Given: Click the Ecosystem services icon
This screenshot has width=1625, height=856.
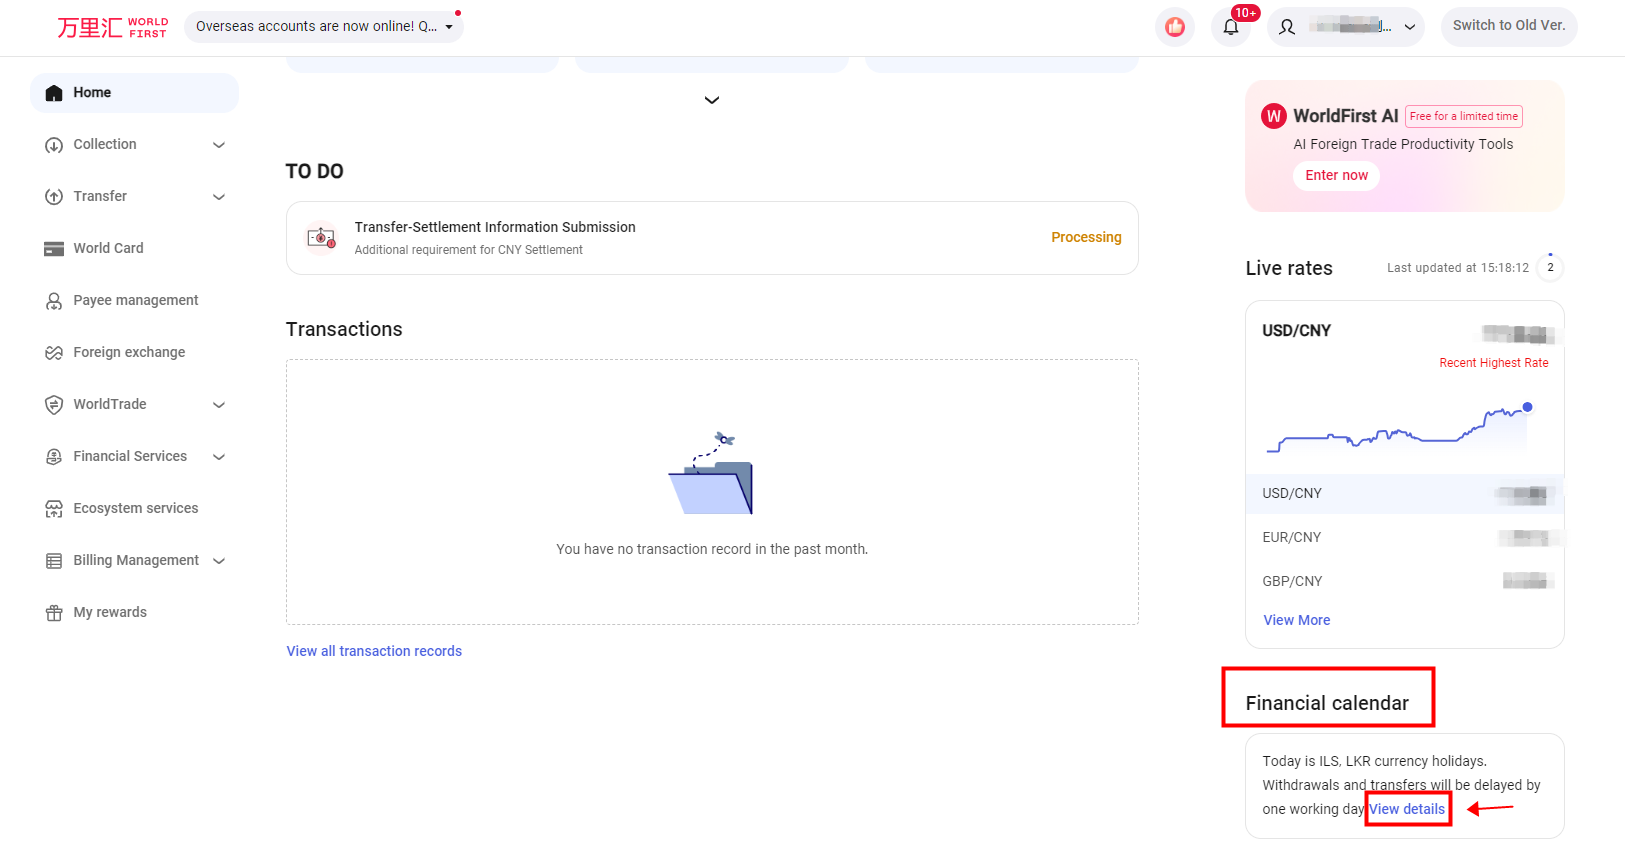Looking at the screenshot, I should 54,509.
